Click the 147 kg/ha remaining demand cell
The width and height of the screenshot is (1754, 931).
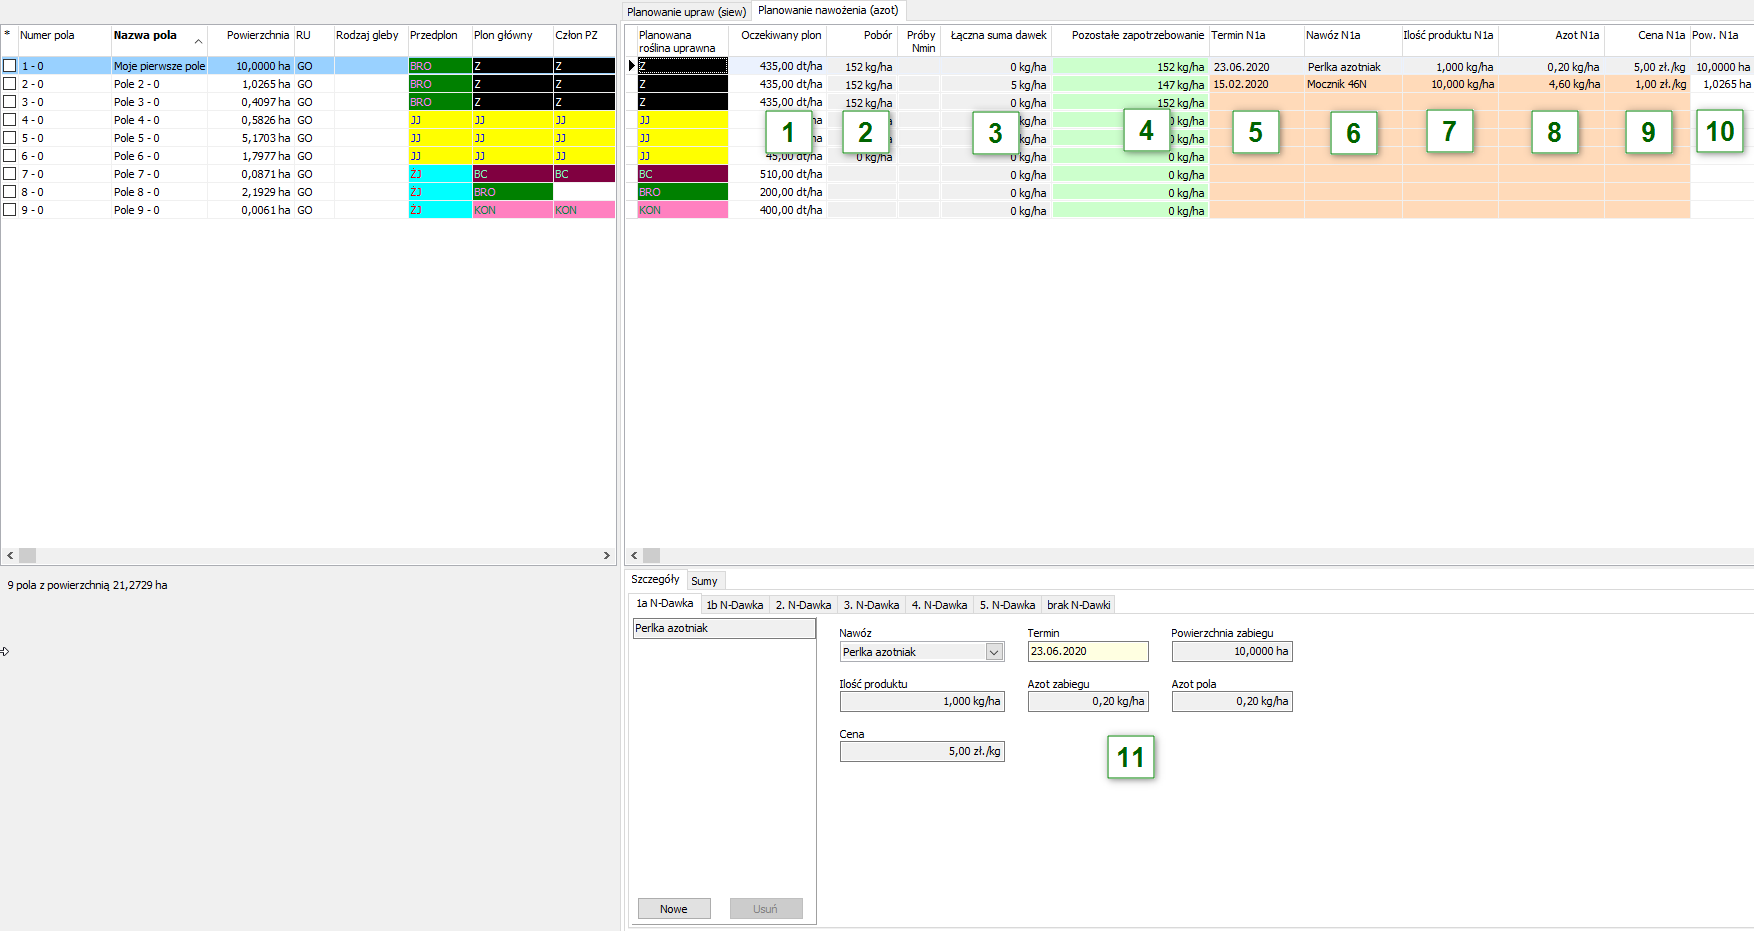[x=1130, y=85]
